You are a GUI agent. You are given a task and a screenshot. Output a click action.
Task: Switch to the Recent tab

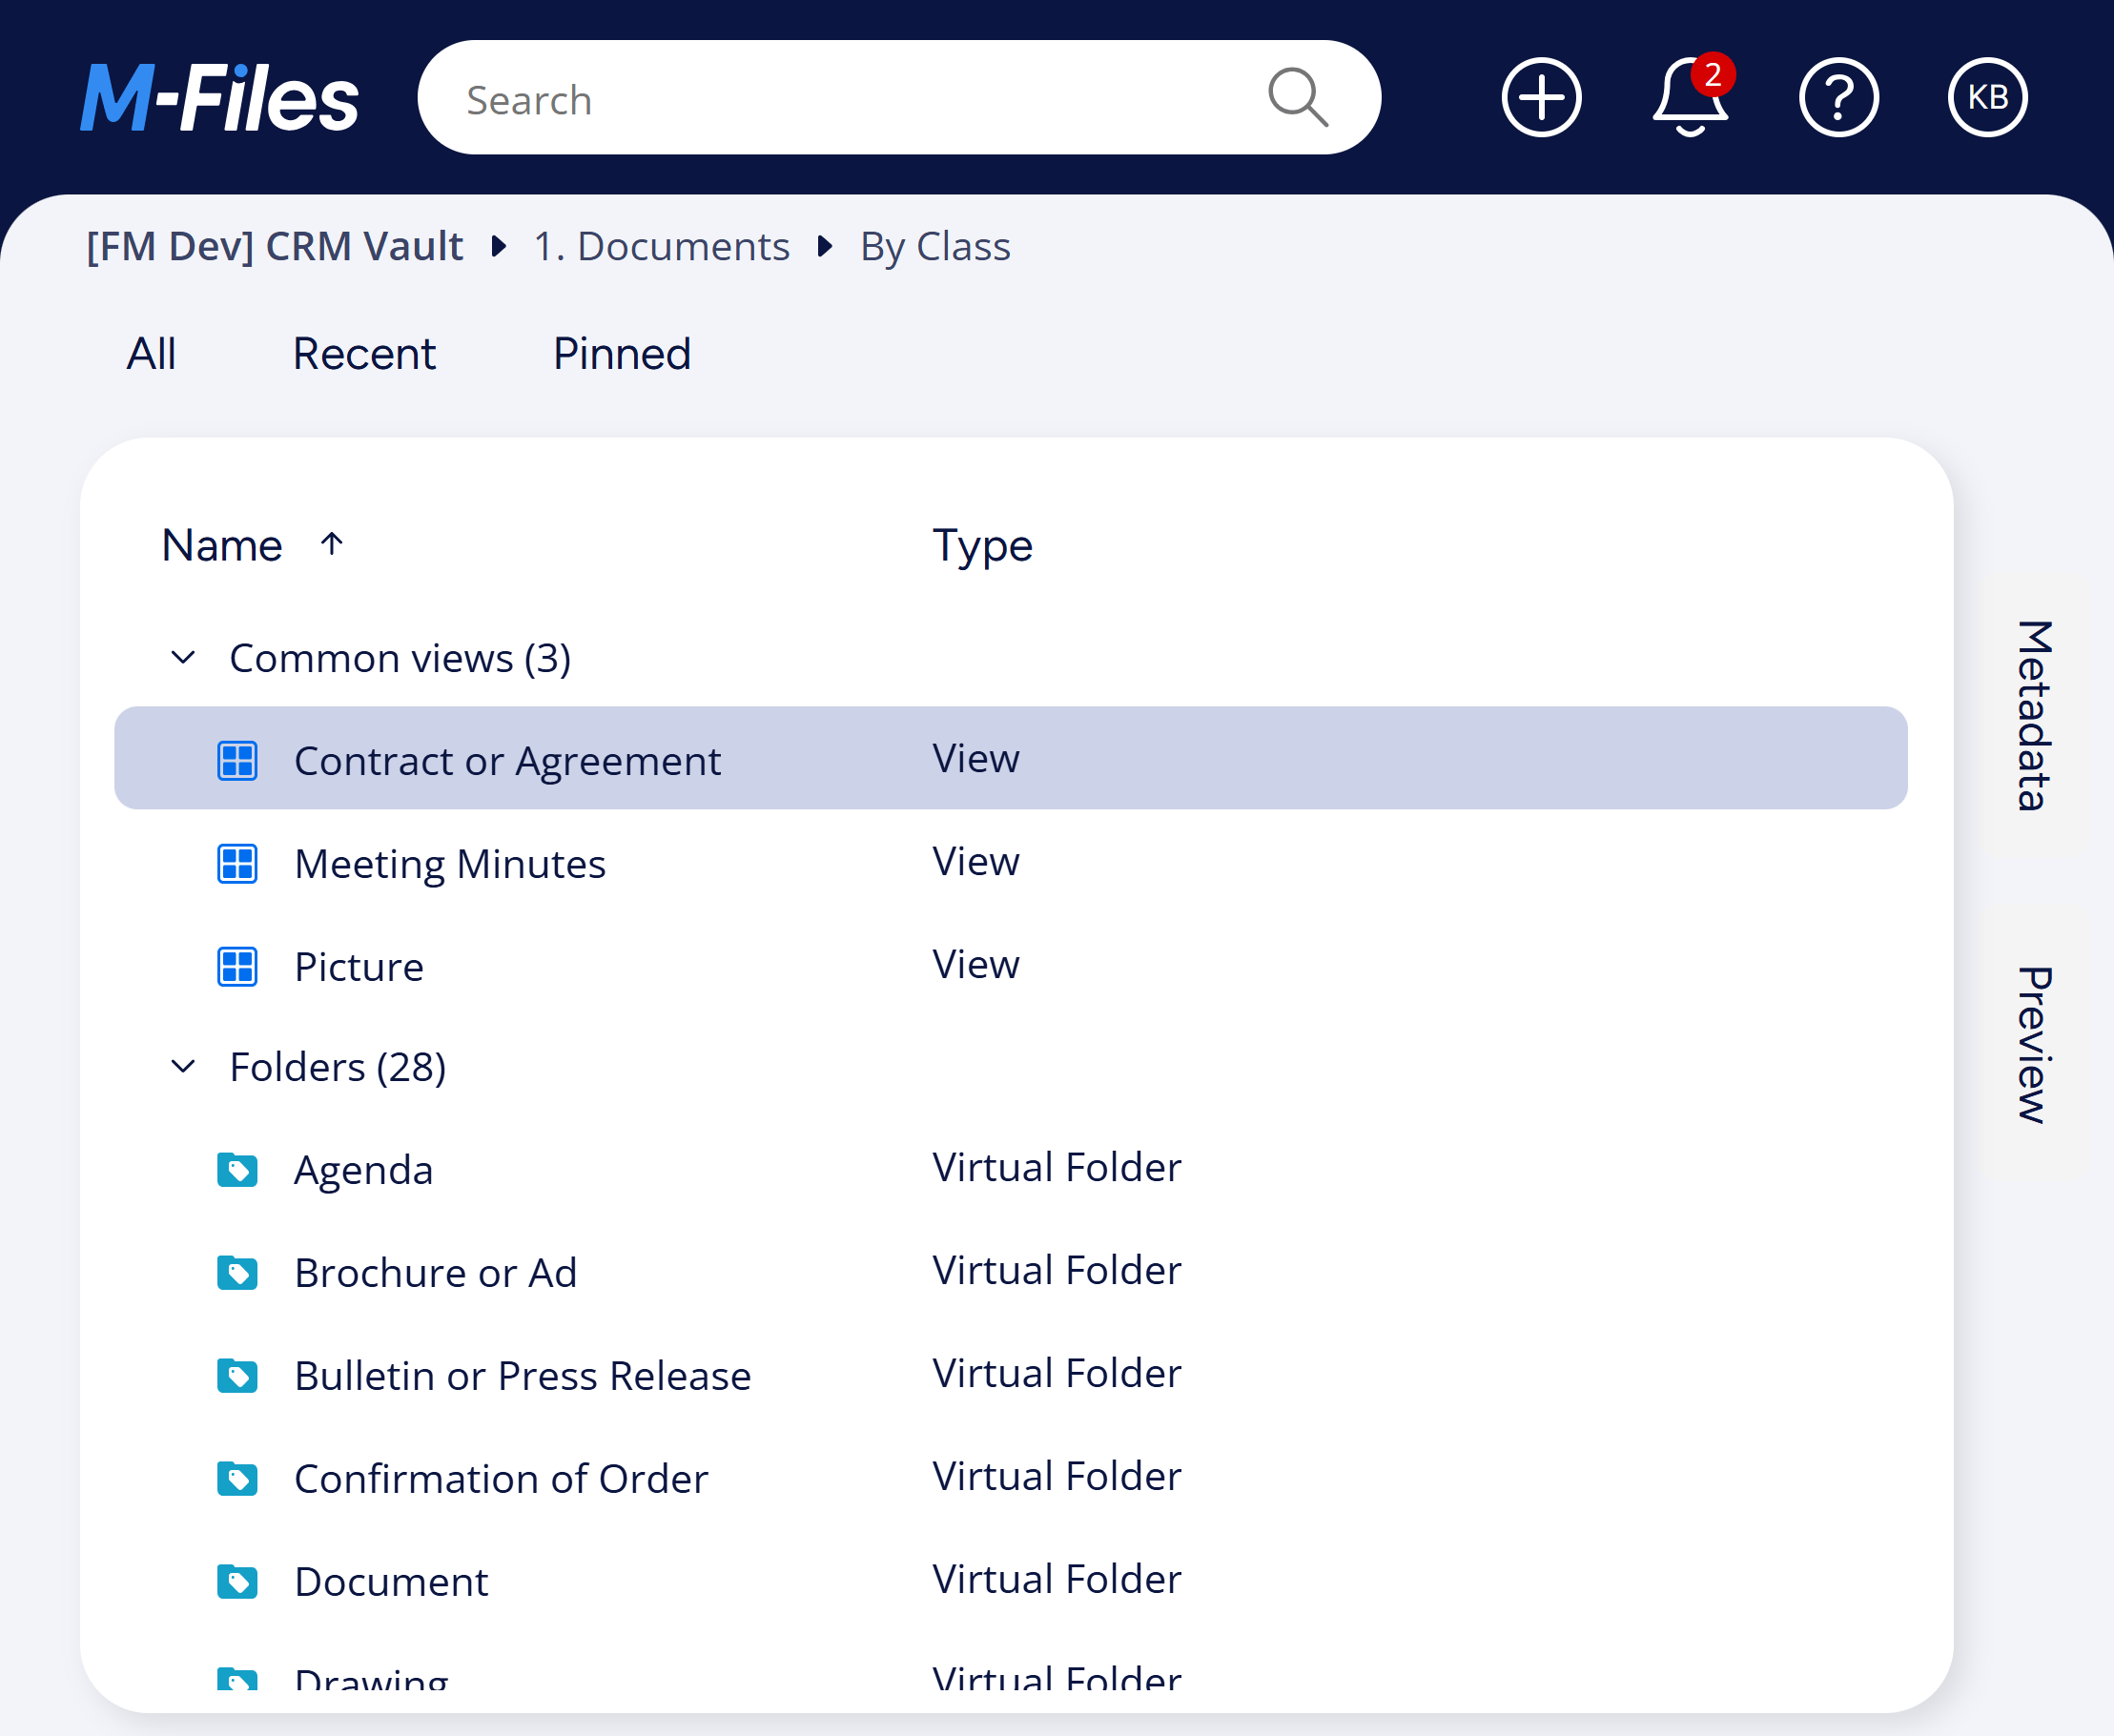[364, 354]
